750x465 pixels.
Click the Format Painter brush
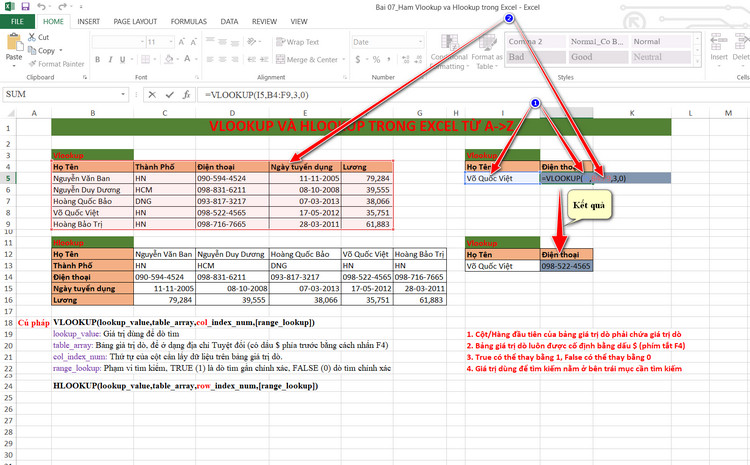coord(33,64)
